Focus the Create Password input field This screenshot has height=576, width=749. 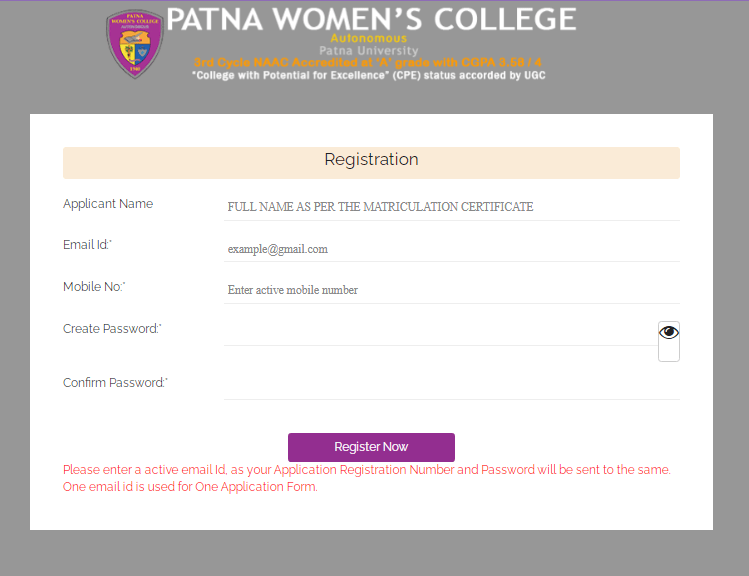point(441,332)
